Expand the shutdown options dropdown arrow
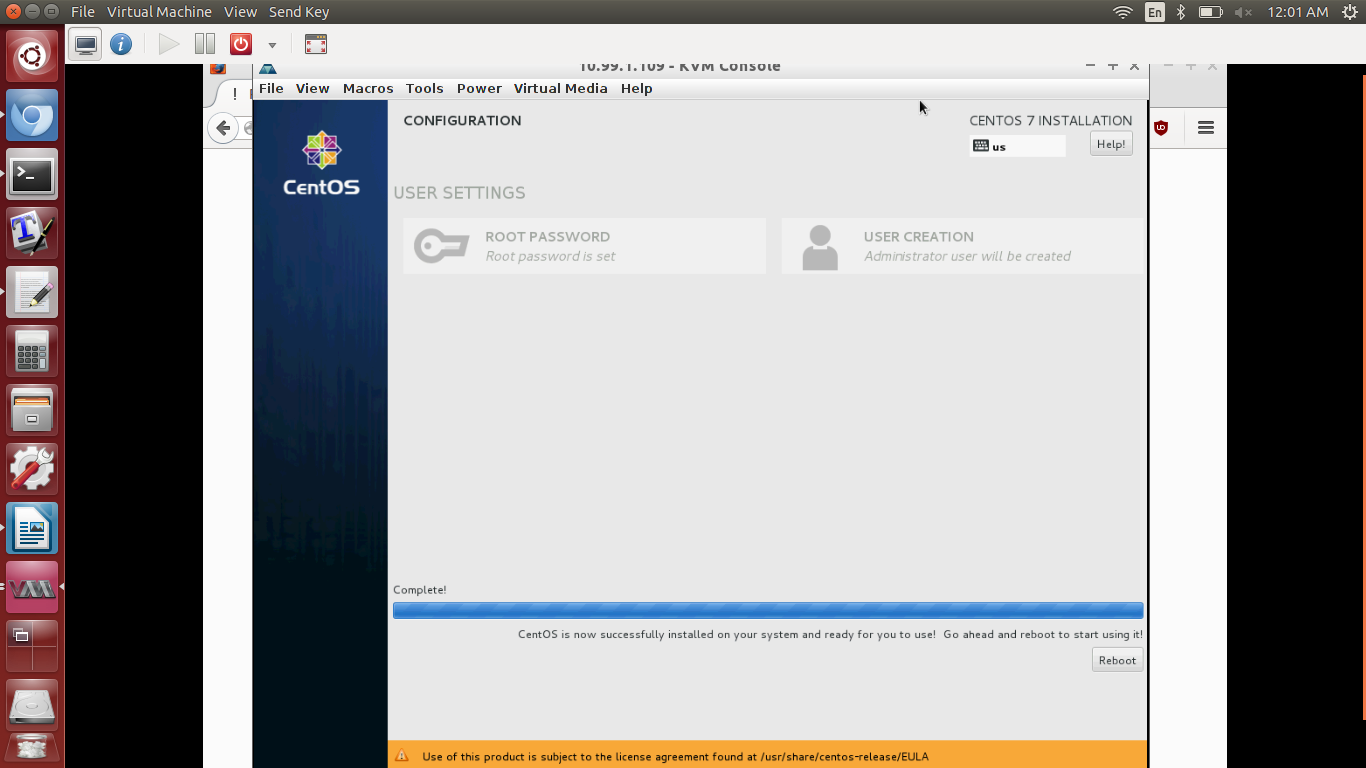This screenshot has height=768, width=1366. tap(271, 45)
